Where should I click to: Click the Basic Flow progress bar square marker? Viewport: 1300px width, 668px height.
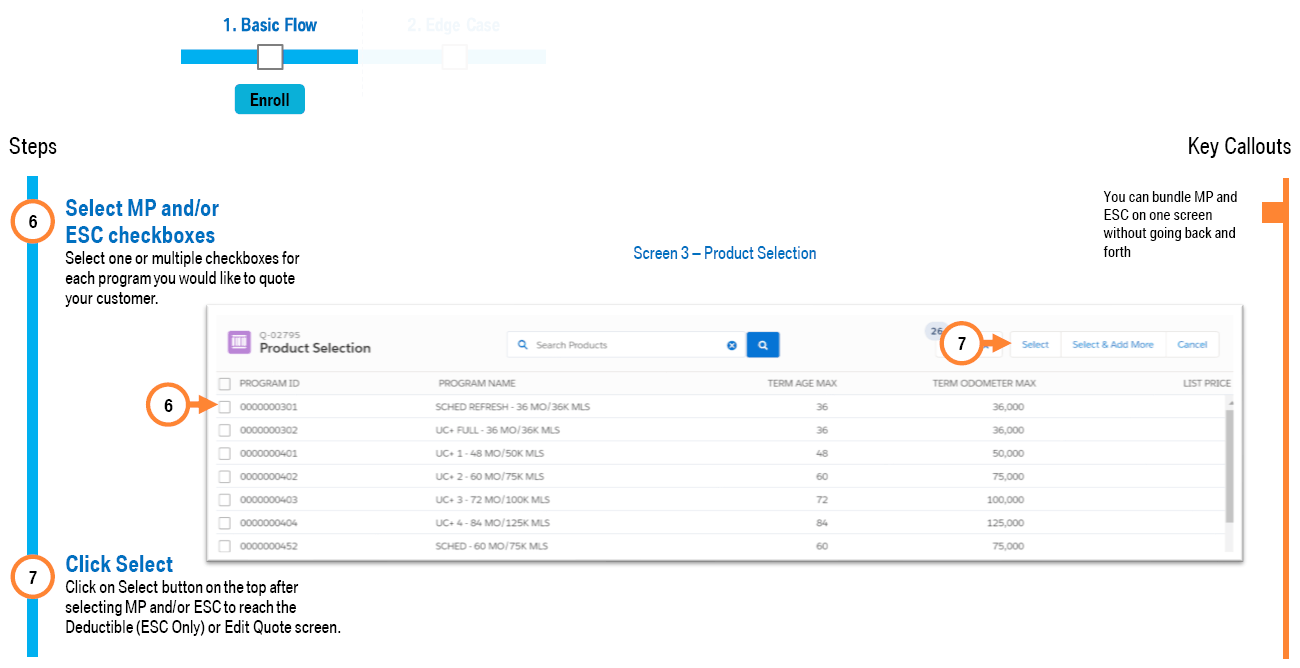click(270, 57)
